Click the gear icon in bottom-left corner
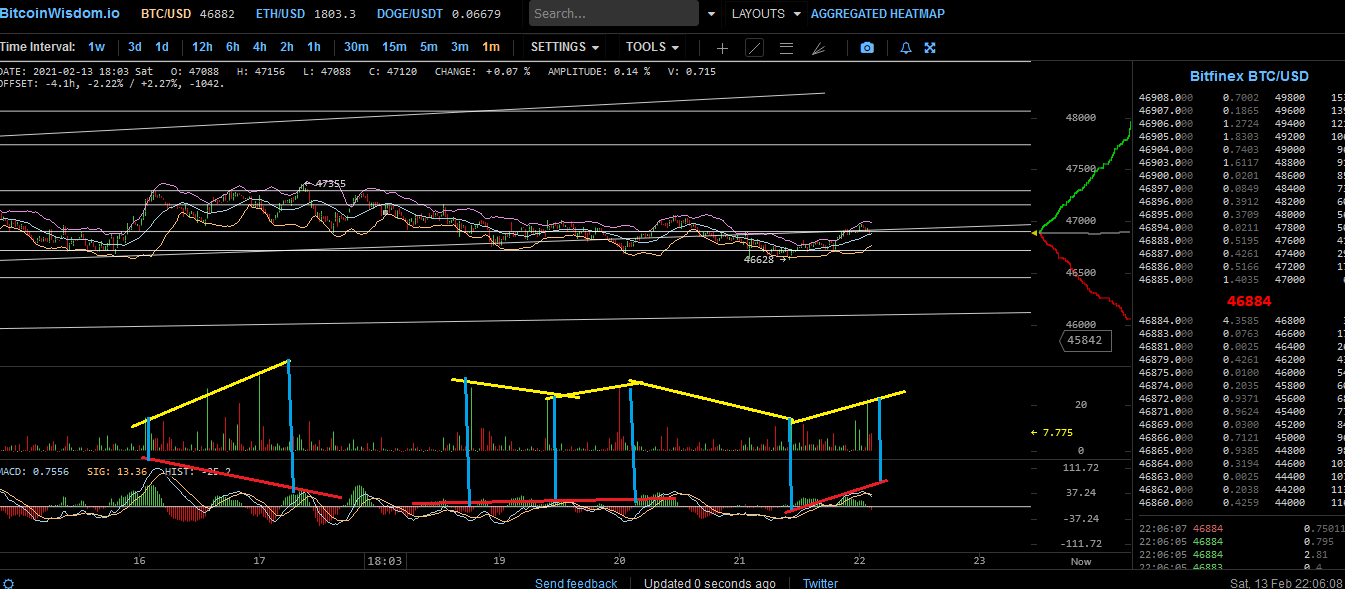This screenshot has height=589, width=1345. 9,583
